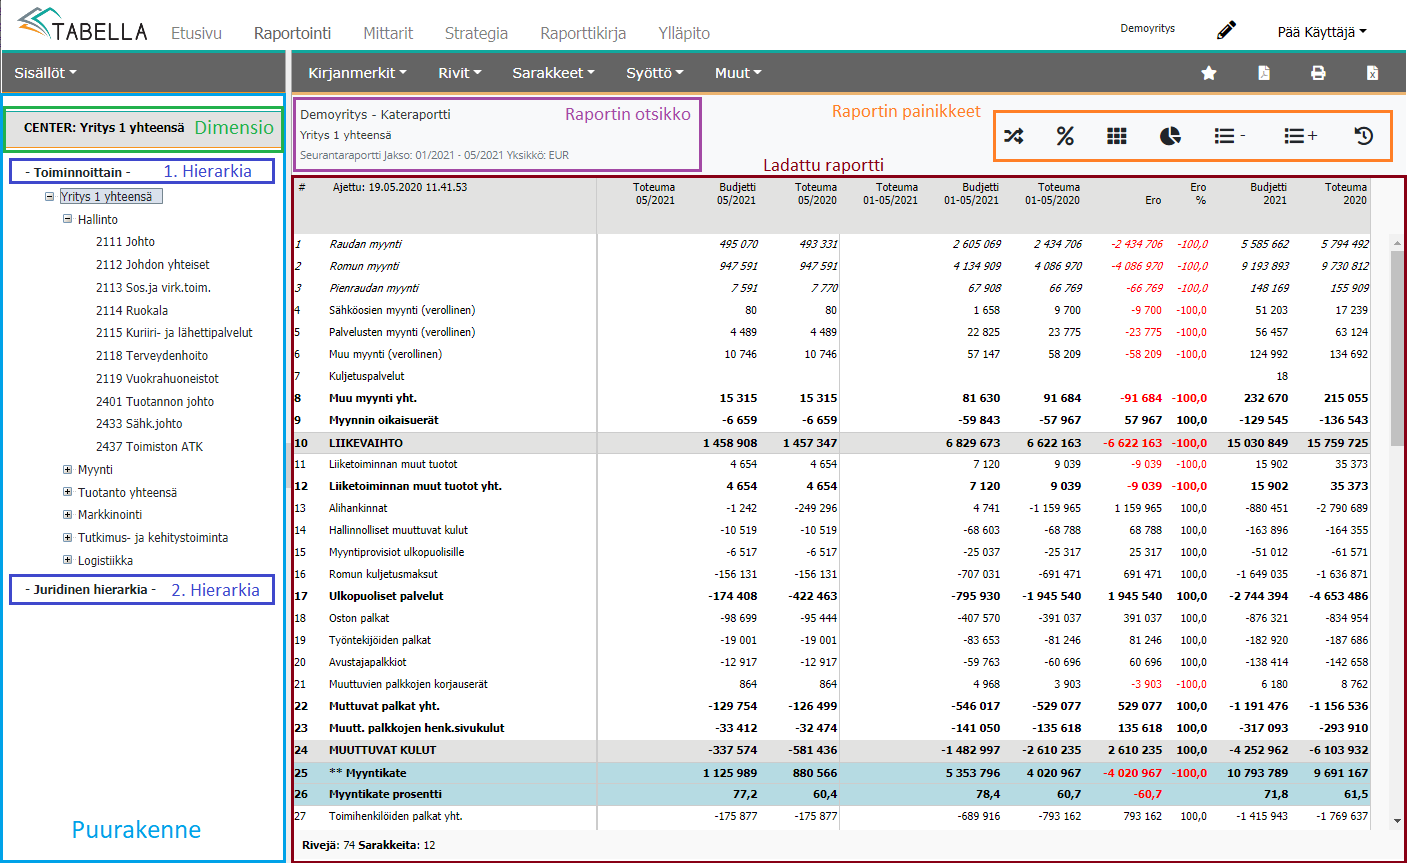This screenshot has width=1407, height=863.
Task: Click the shuffle/pivot report icon
Action: [1013, 136]
